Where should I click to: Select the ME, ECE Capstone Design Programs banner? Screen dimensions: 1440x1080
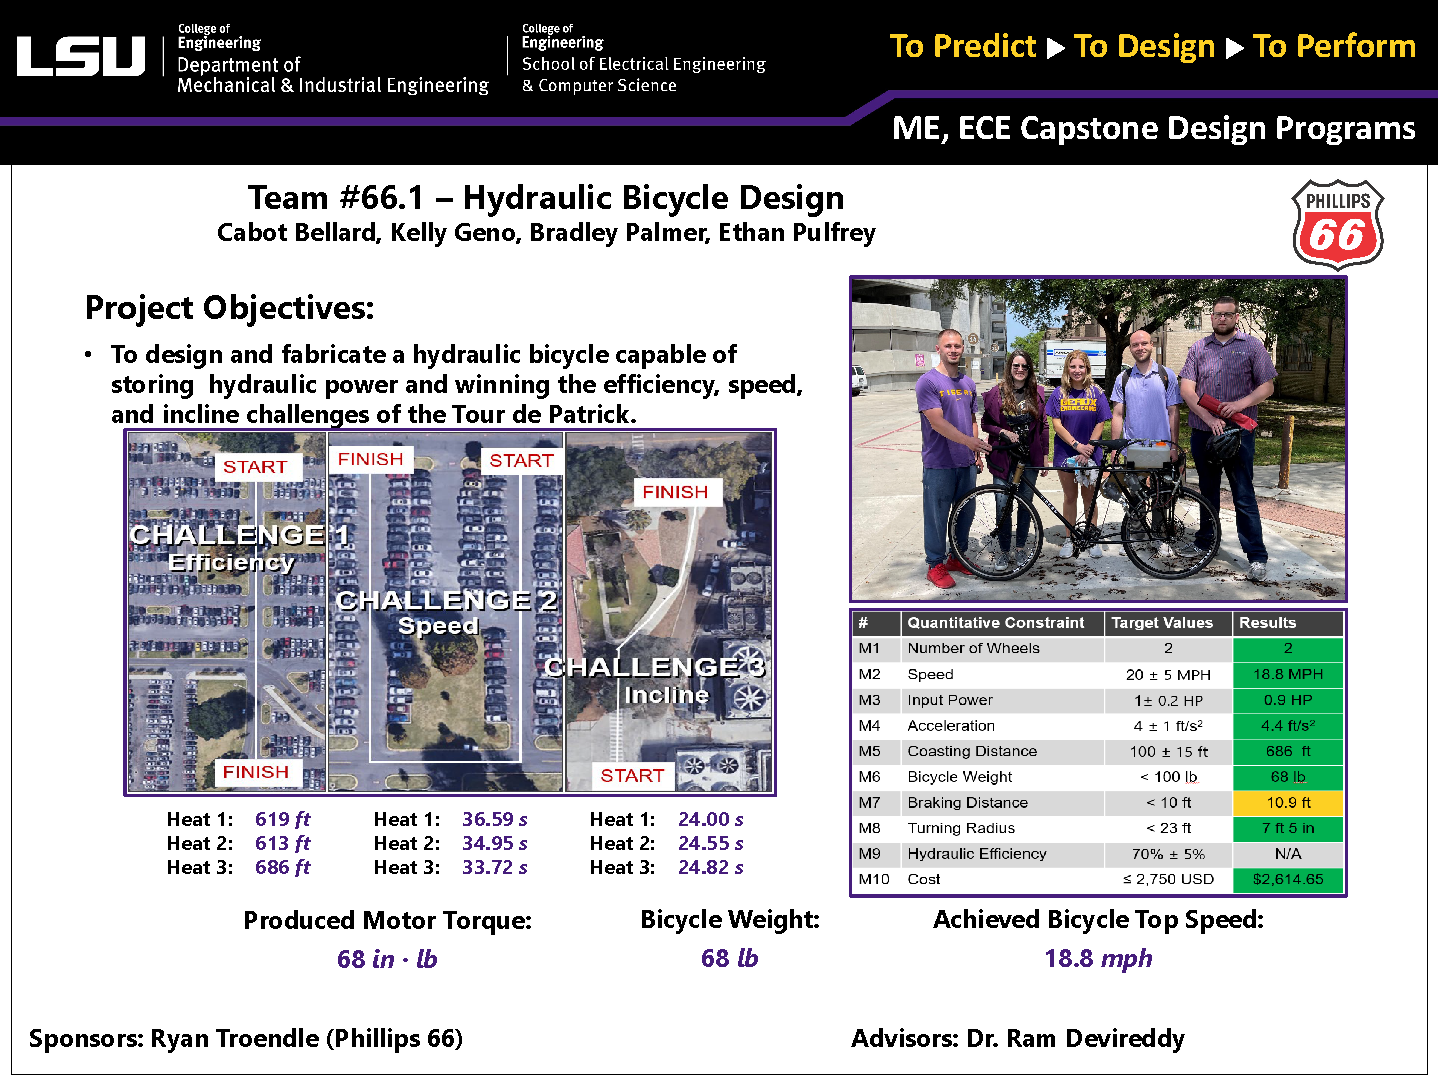click(x=1151, y=128)
